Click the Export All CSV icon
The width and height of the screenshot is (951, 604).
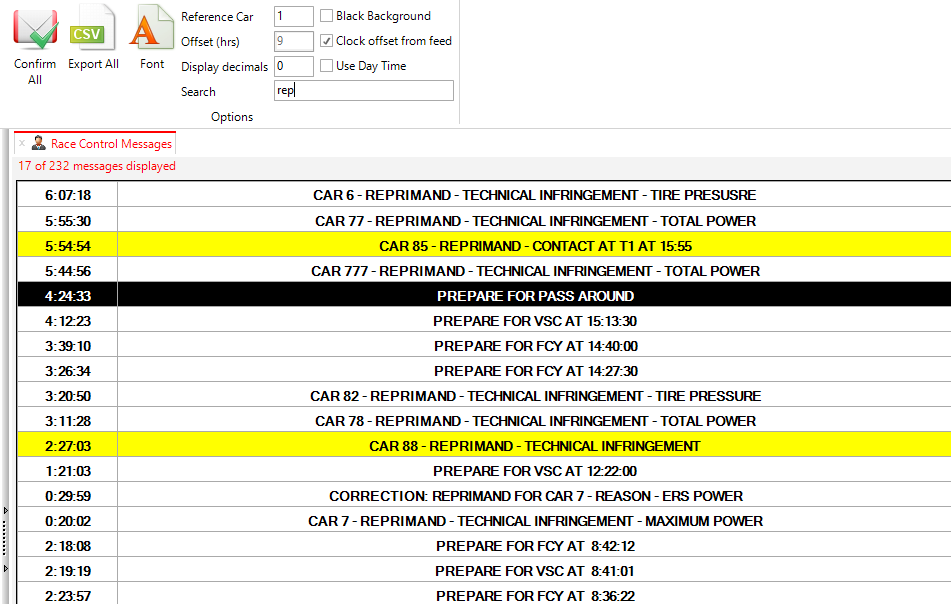[x=93, y=29]
